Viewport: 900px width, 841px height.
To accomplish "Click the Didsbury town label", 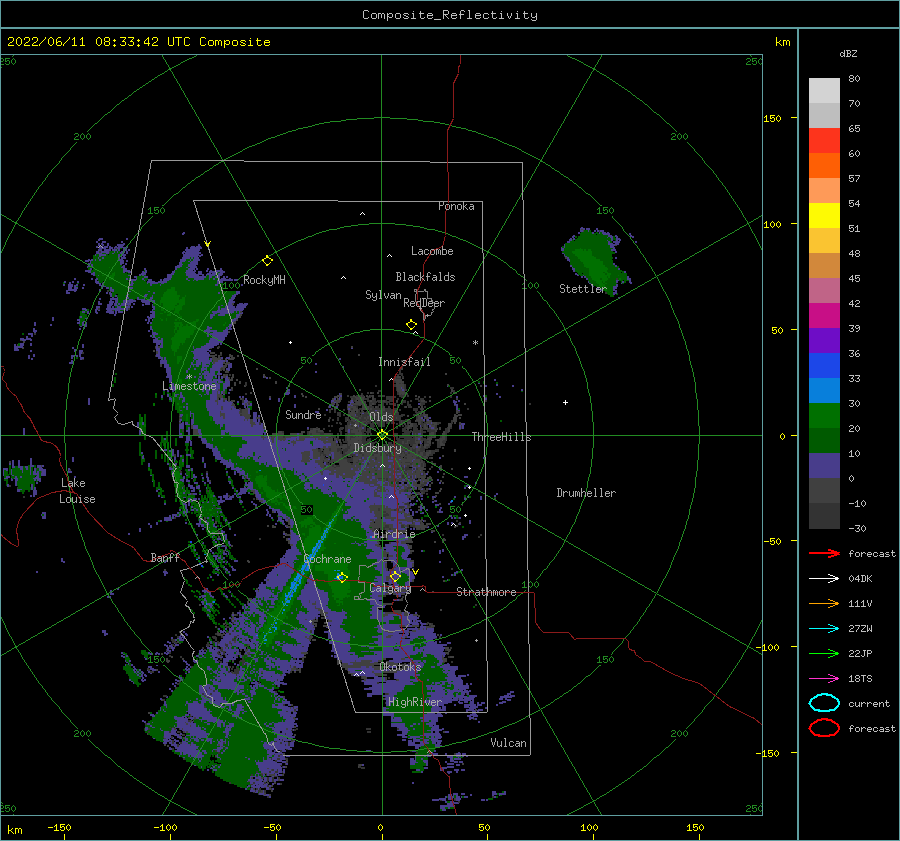I will tap(377, 448).
